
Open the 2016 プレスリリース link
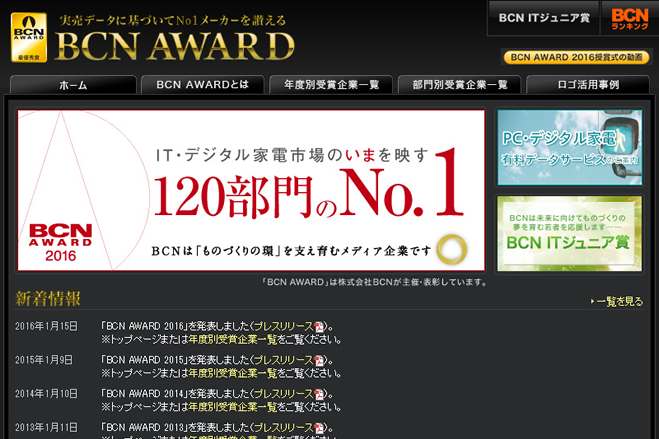(284, 326)
